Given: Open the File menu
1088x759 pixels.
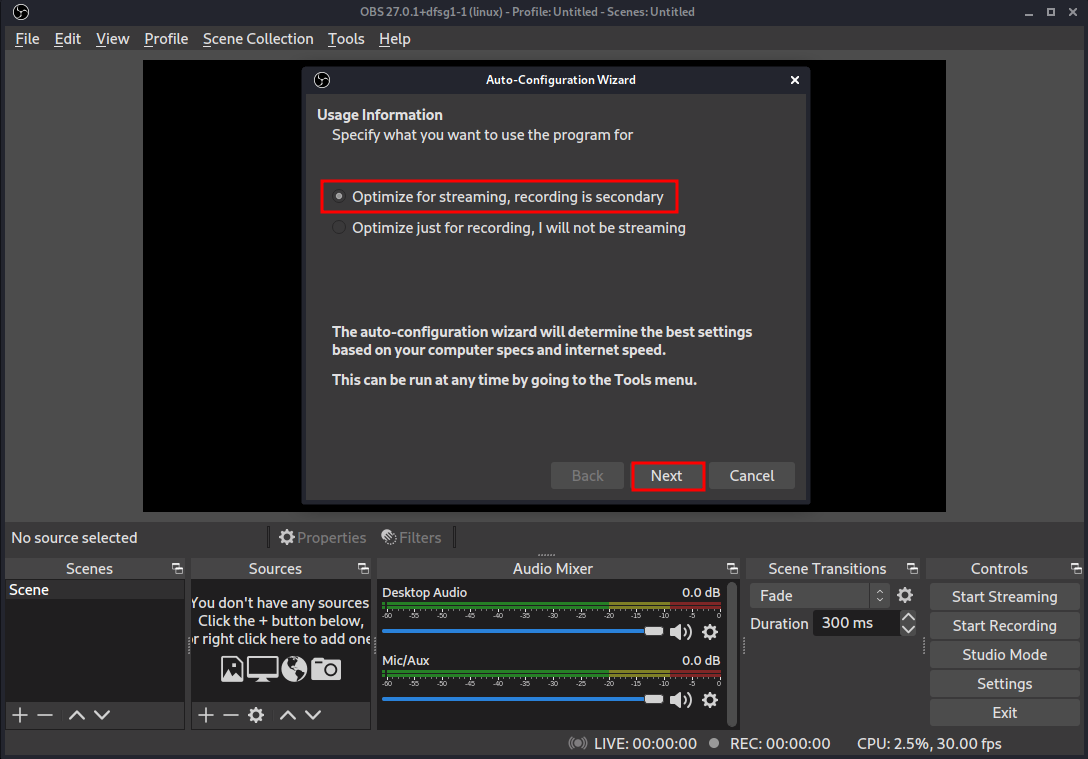Looking at the screenshot, I should 27,39.
